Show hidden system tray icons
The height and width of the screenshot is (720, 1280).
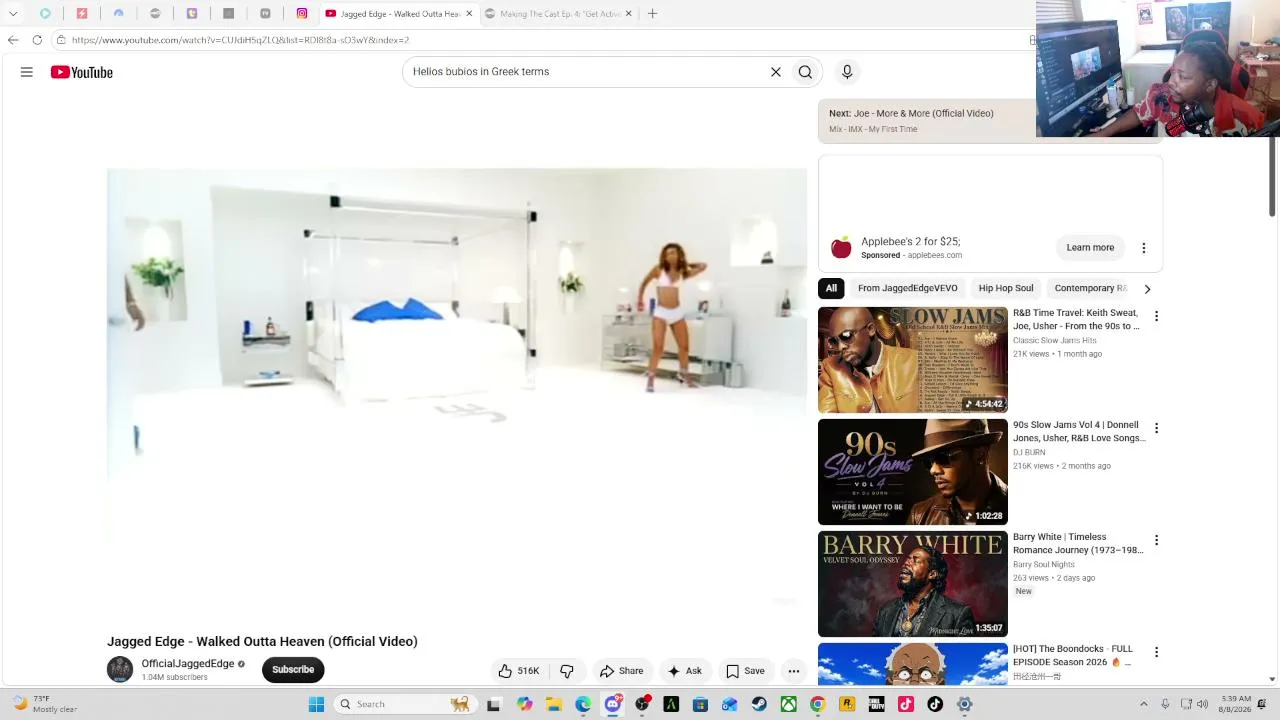click(x=1144, y=704)
